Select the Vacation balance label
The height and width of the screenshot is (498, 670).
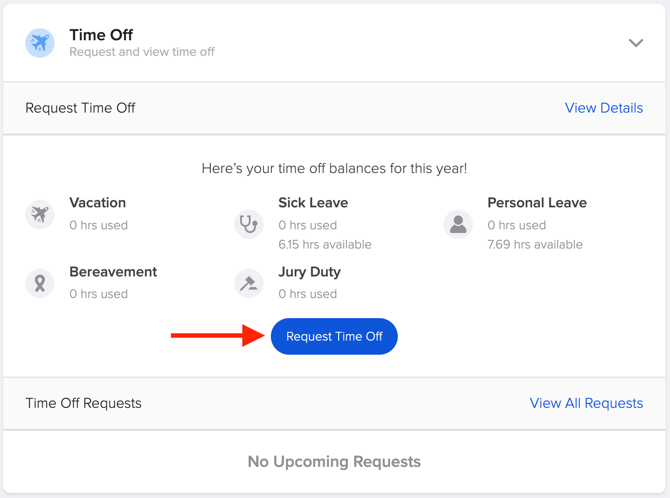click(x=97, y=203)
